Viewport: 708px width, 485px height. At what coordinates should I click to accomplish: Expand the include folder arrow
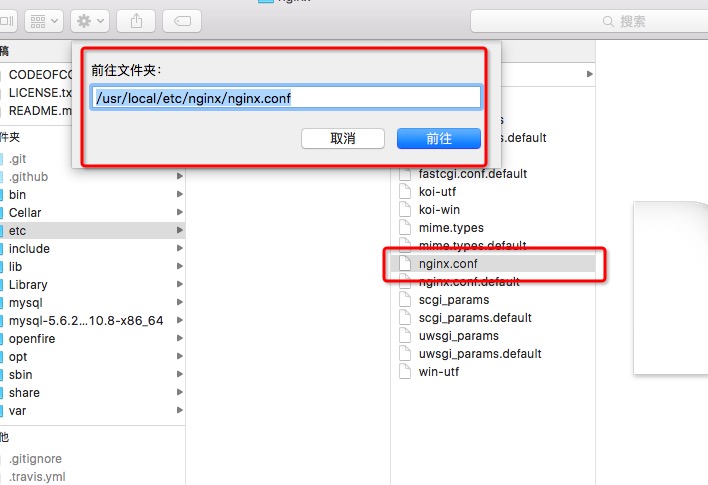click(x=180, y=248)
